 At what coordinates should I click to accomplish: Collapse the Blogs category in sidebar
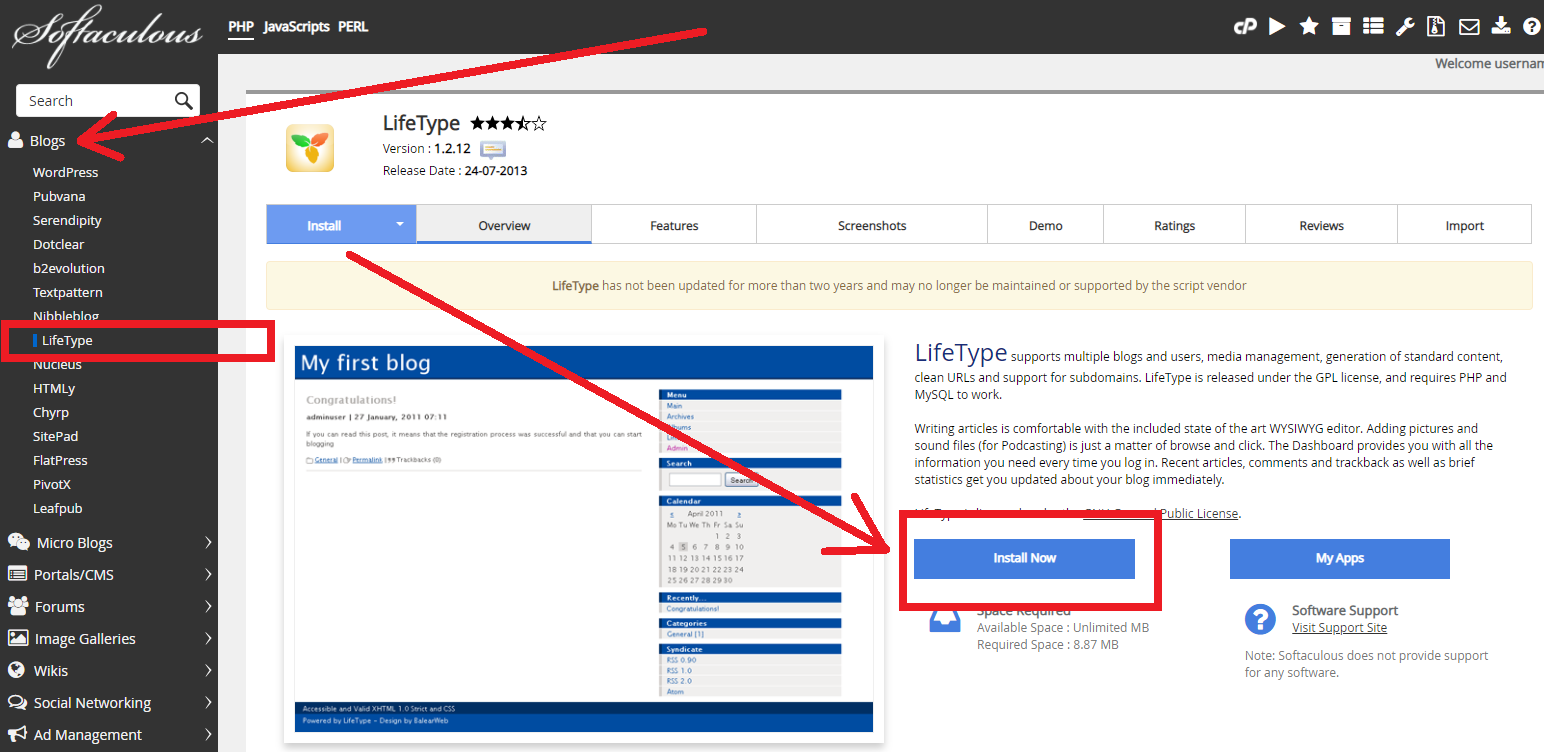point(207,141)
